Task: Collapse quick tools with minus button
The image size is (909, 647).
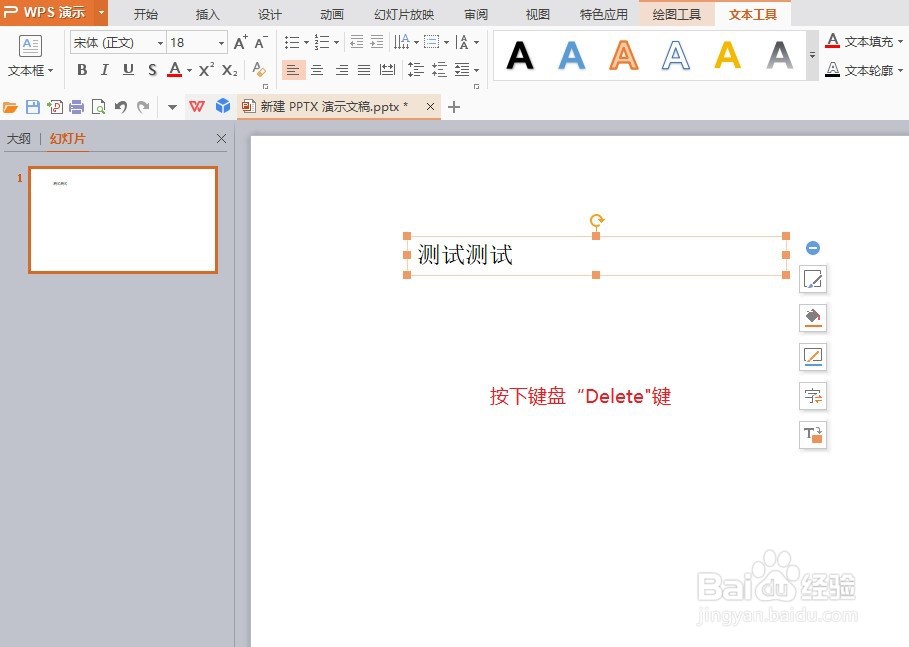Action: (813, 248)
